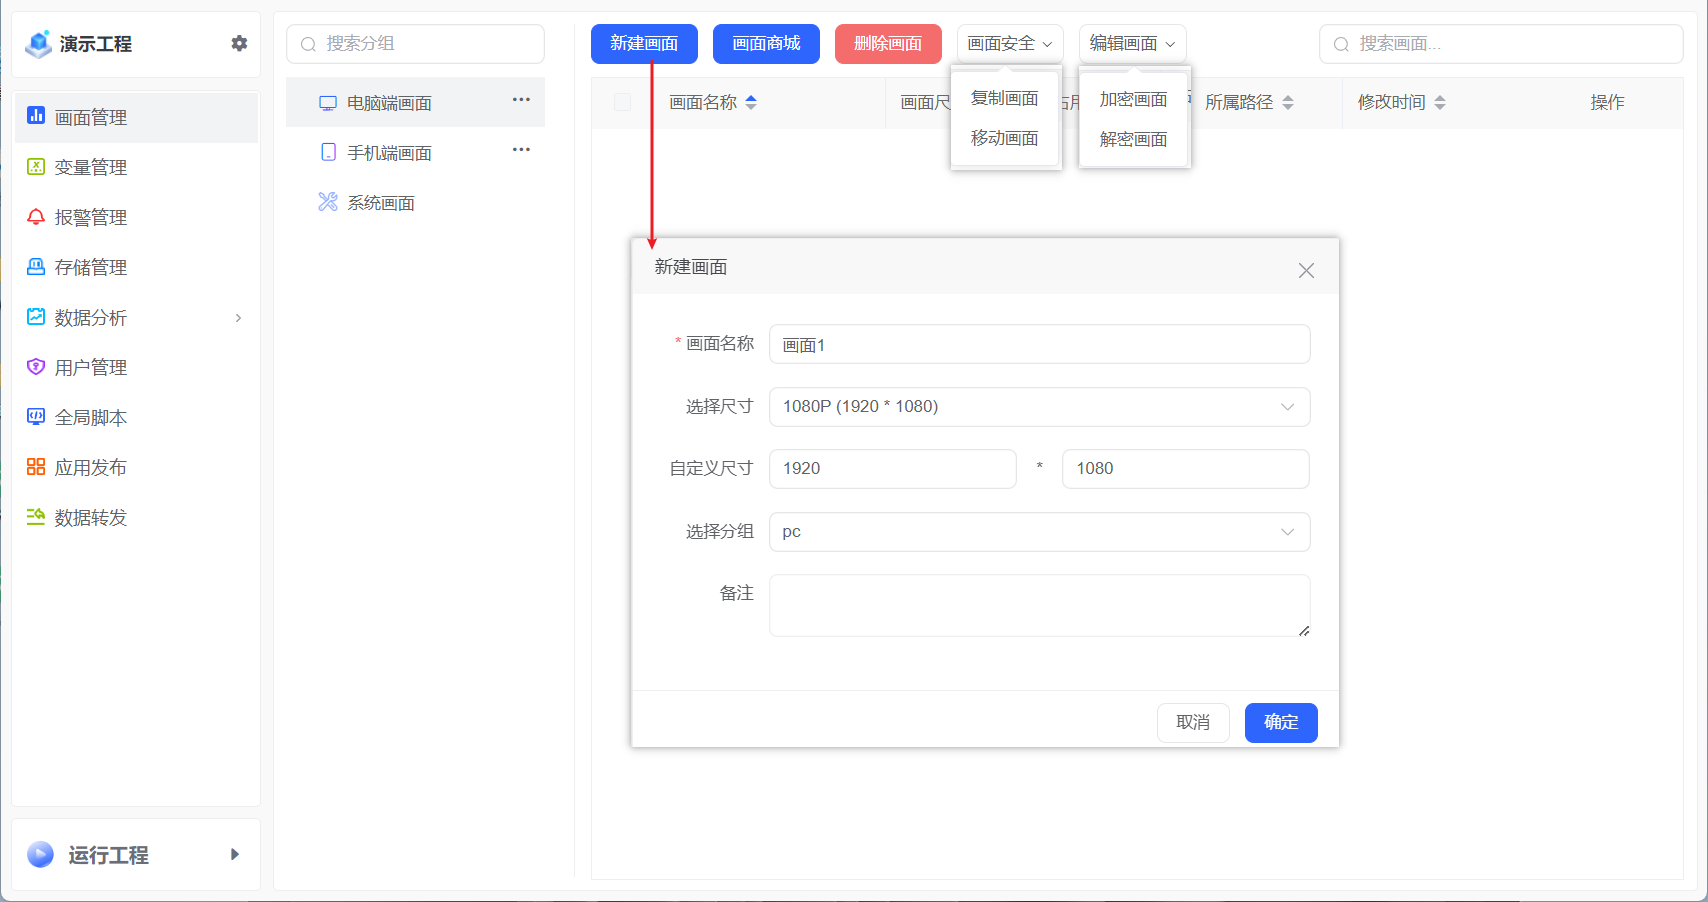Click the 报警管理 alarm bell icon

(x=36, y=217)
